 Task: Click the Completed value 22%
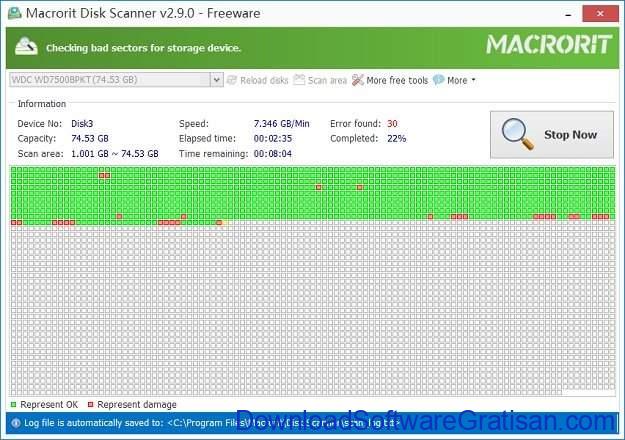(397, 139)
